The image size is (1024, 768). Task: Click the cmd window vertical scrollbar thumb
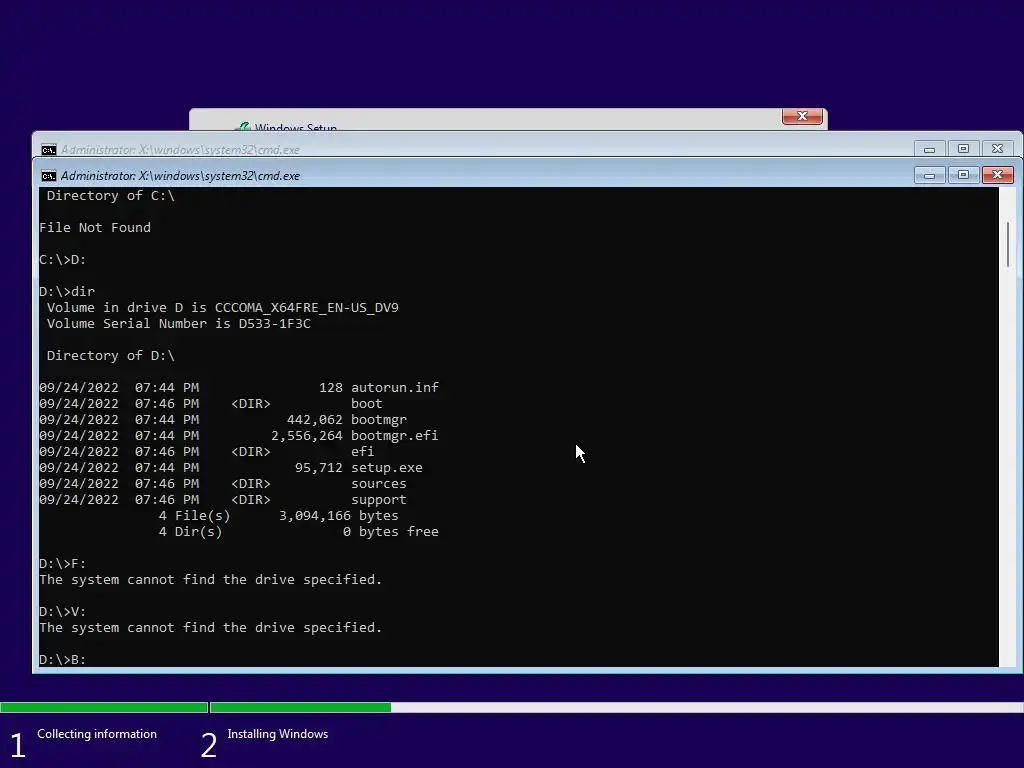[x=1008, y=244]
